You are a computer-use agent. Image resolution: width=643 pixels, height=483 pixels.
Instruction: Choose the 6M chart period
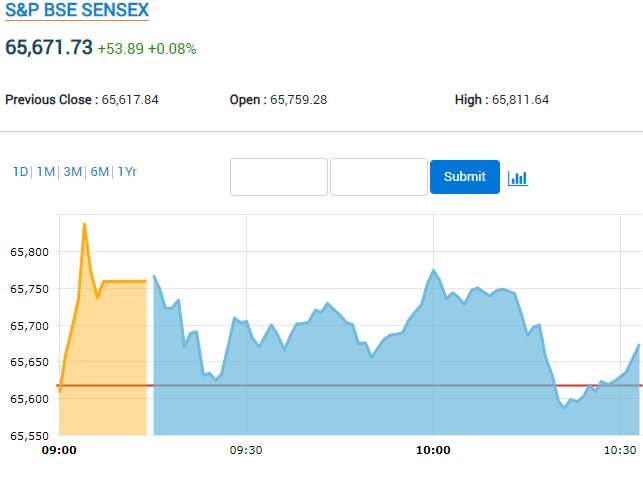pos(99,172)
